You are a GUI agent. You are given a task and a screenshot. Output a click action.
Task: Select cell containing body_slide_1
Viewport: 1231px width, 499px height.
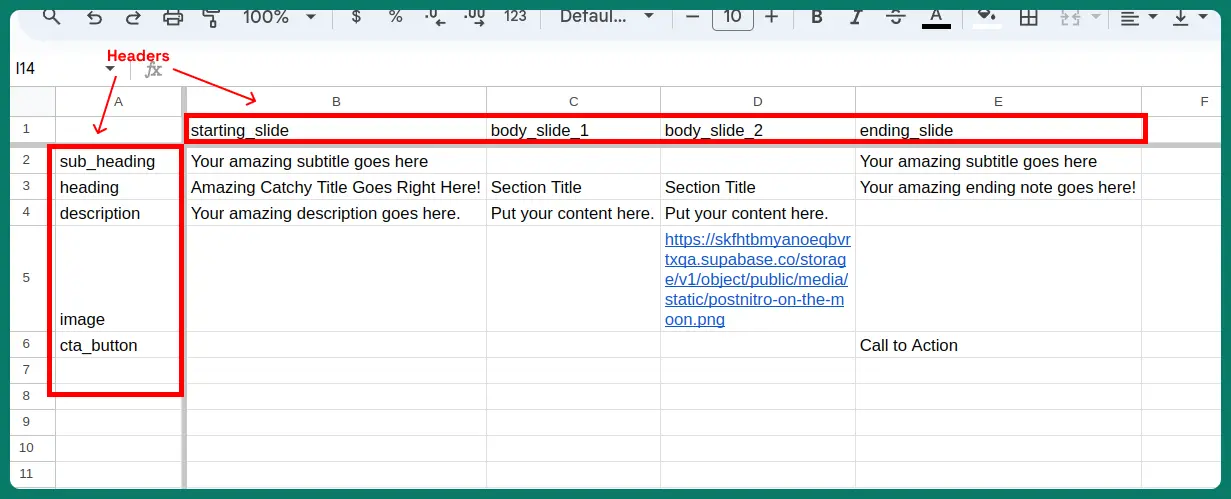coord(573,130)
